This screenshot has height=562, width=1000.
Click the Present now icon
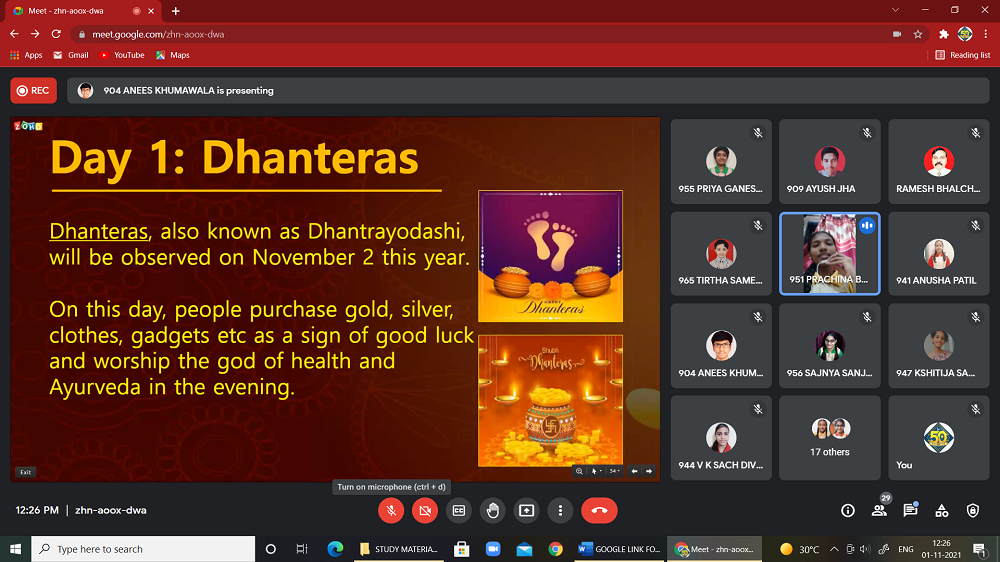point(527,510)
